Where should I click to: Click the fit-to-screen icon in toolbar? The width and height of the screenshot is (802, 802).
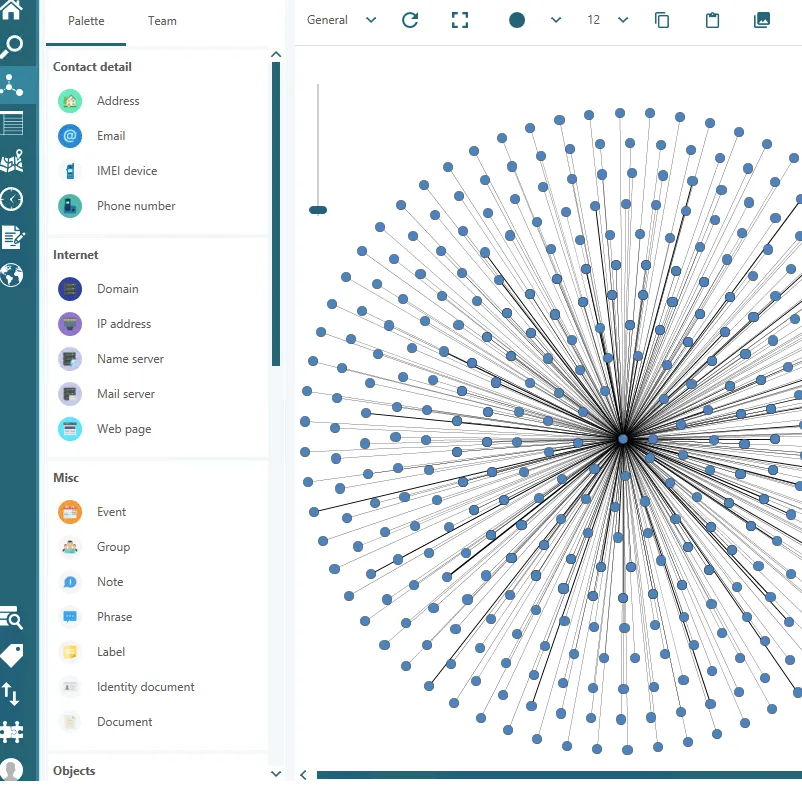coord(460,20)
